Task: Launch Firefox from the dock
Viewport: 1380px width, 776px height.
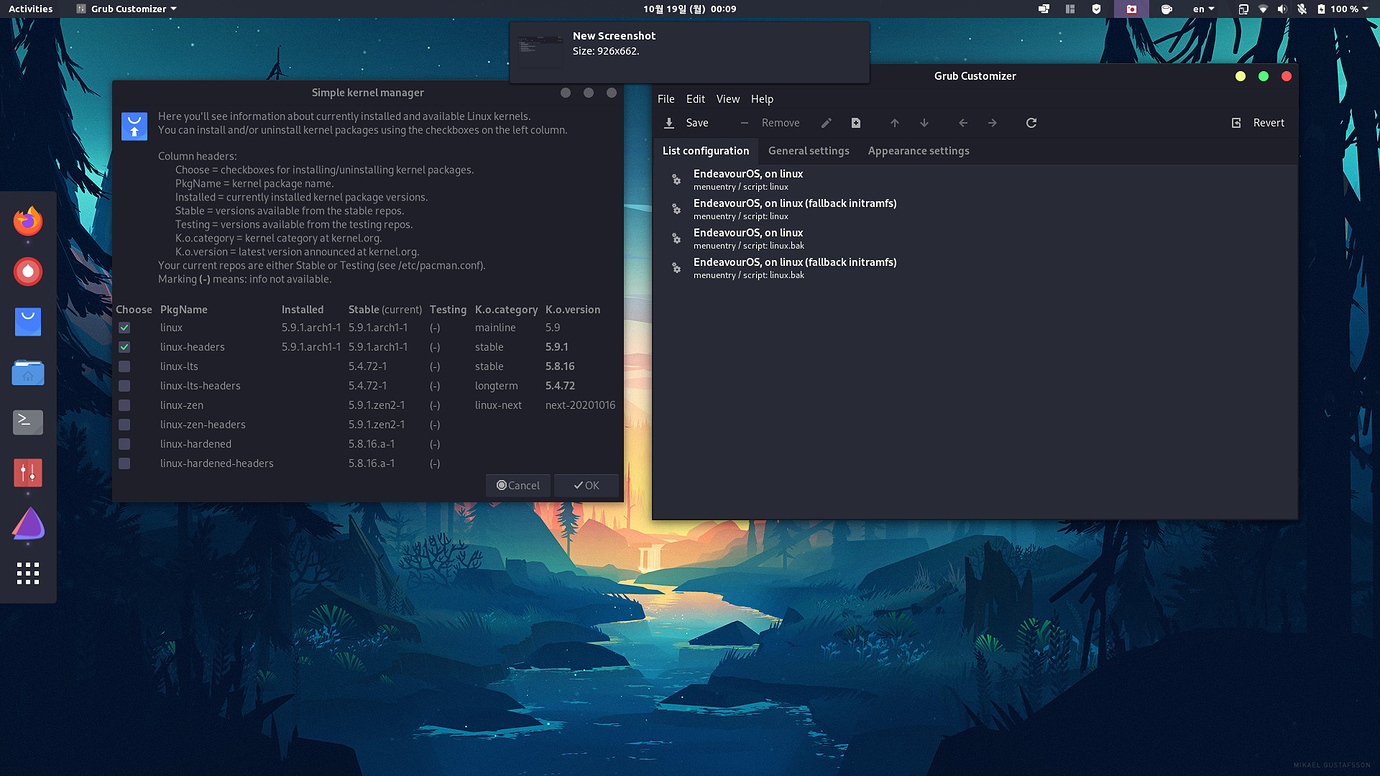Action: click(x=28, y=221)
